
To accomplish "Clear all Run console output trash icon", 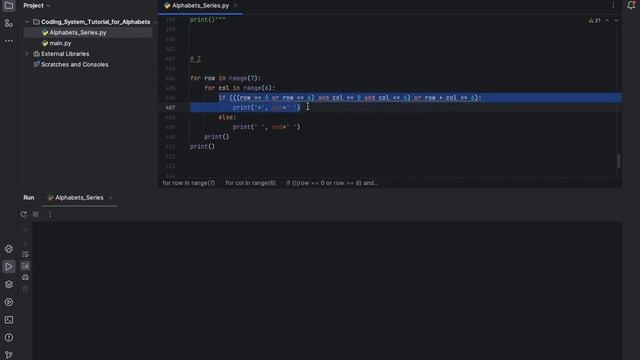I will click(x=25, y=289).
